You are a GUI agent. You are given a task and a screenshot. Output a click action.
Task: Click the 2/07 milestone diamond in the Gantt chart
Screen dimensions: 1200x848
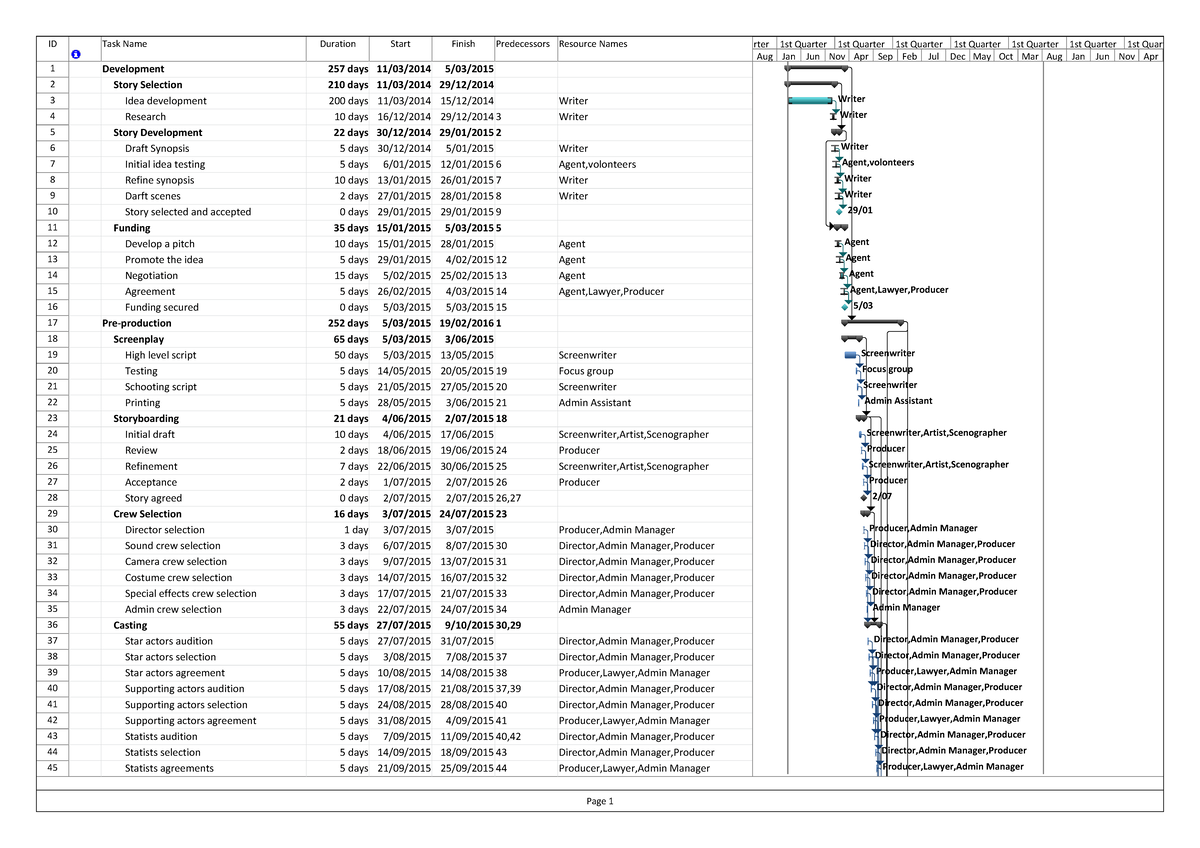865,497
